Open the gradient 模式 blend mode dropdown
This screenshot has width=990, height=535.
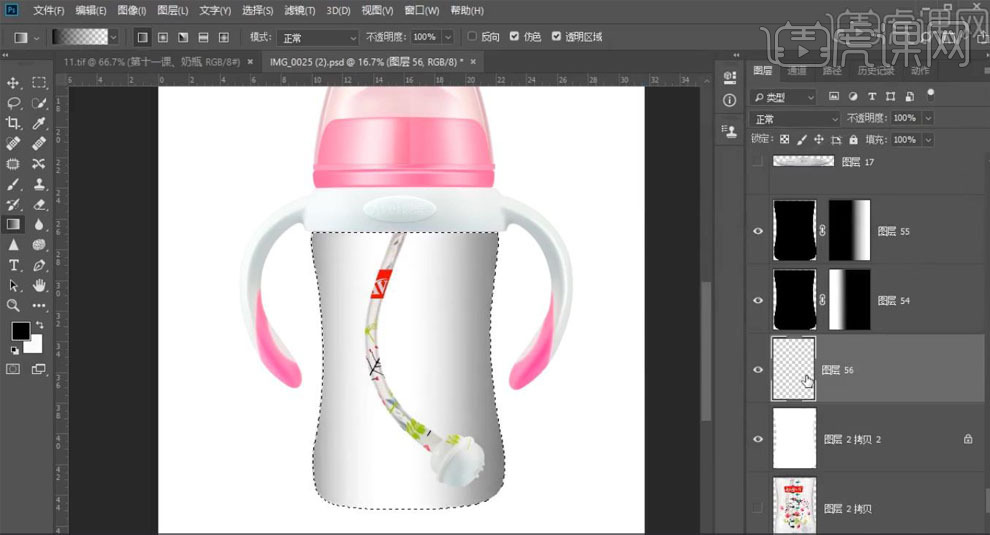318,37
